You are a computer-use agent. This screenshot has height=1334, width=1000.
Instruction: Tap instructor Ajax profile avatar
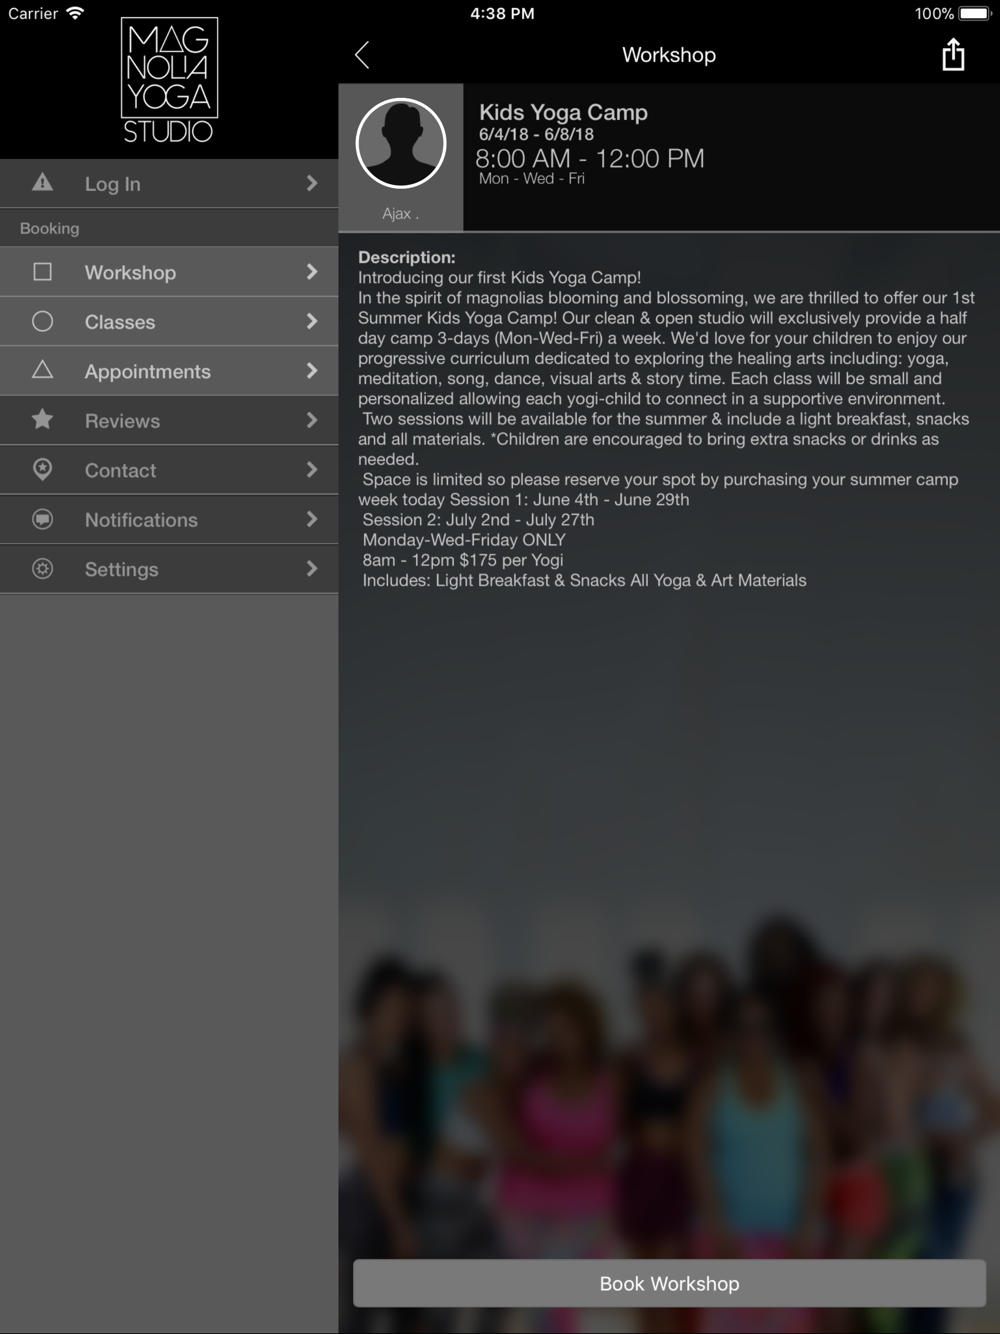tap(401, 143)
